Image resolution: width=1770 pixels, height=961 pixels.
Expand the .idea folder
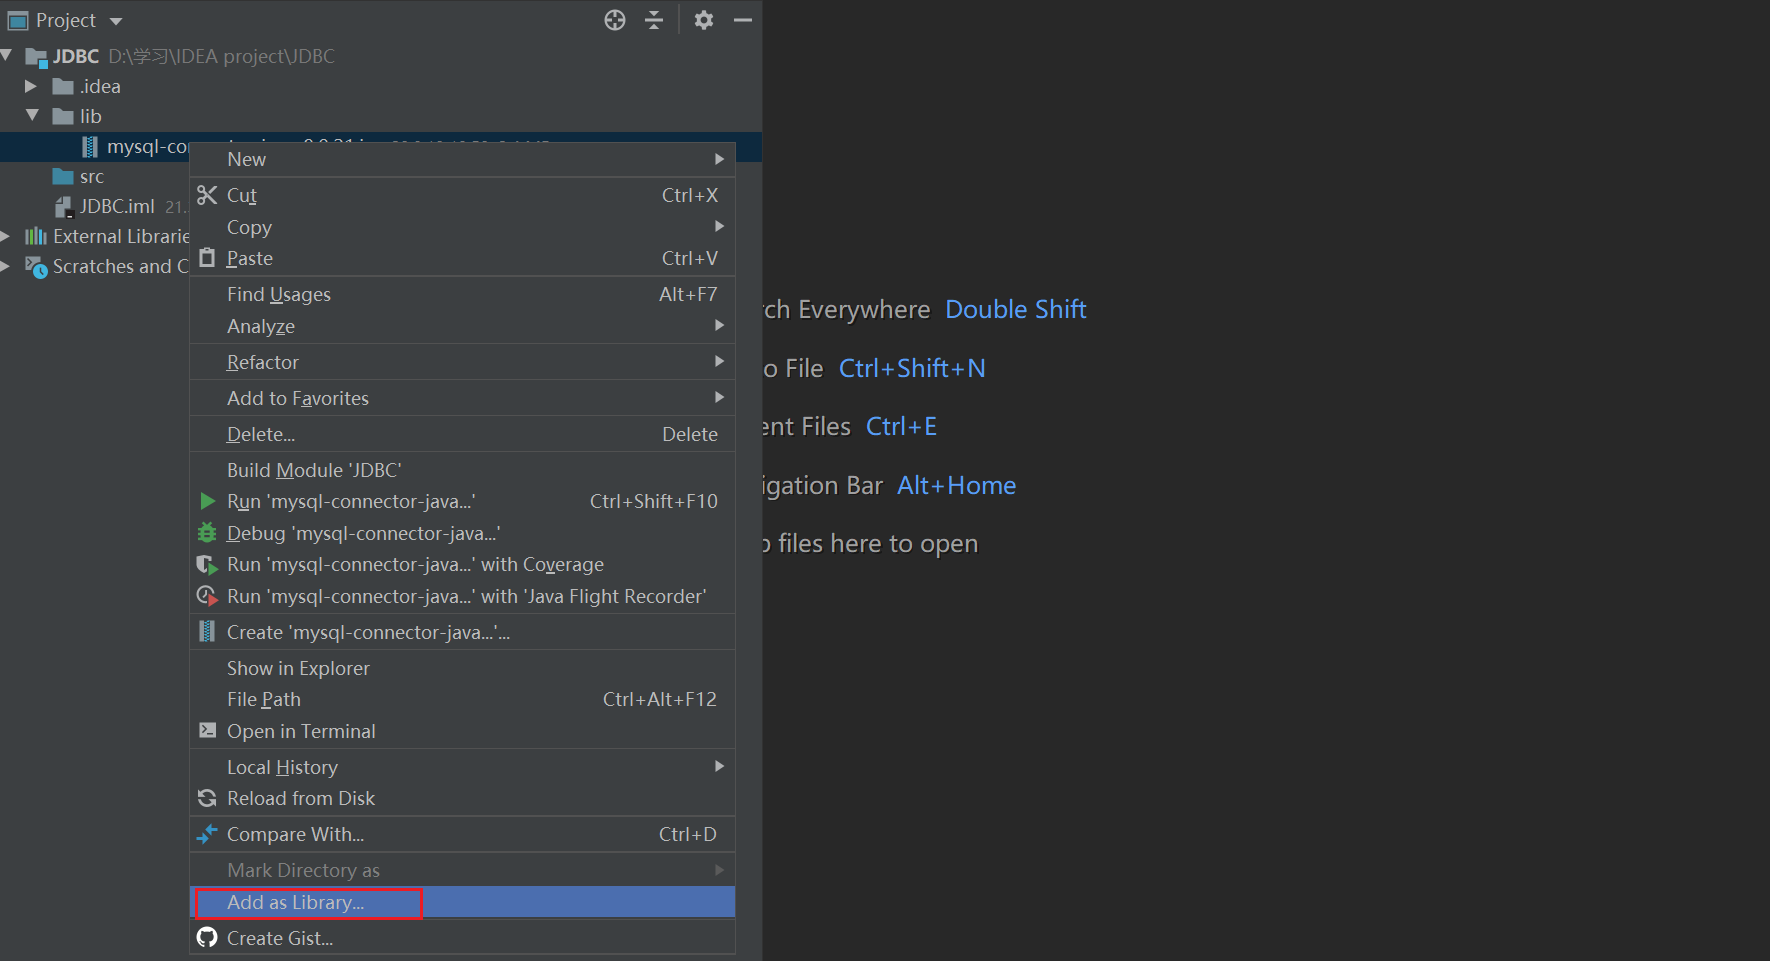tap(31, 87)
